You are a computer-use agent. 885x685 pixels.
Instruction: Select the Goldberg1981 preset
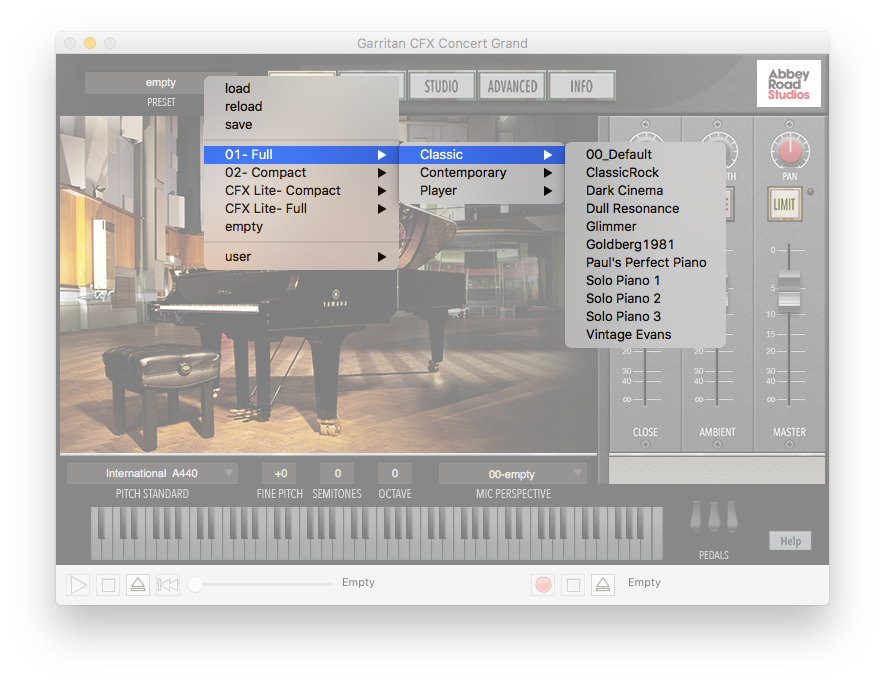(x=645, y=245)
